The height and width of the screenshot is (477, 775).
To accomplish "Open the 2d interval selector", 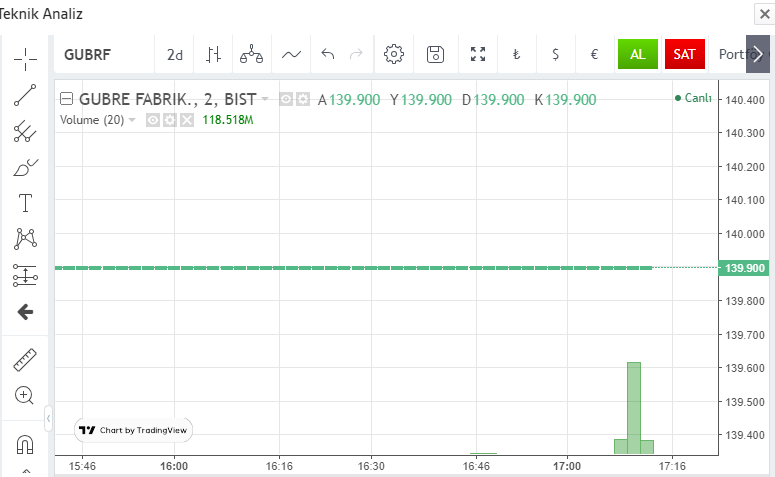I will click(x=174, y=54).
